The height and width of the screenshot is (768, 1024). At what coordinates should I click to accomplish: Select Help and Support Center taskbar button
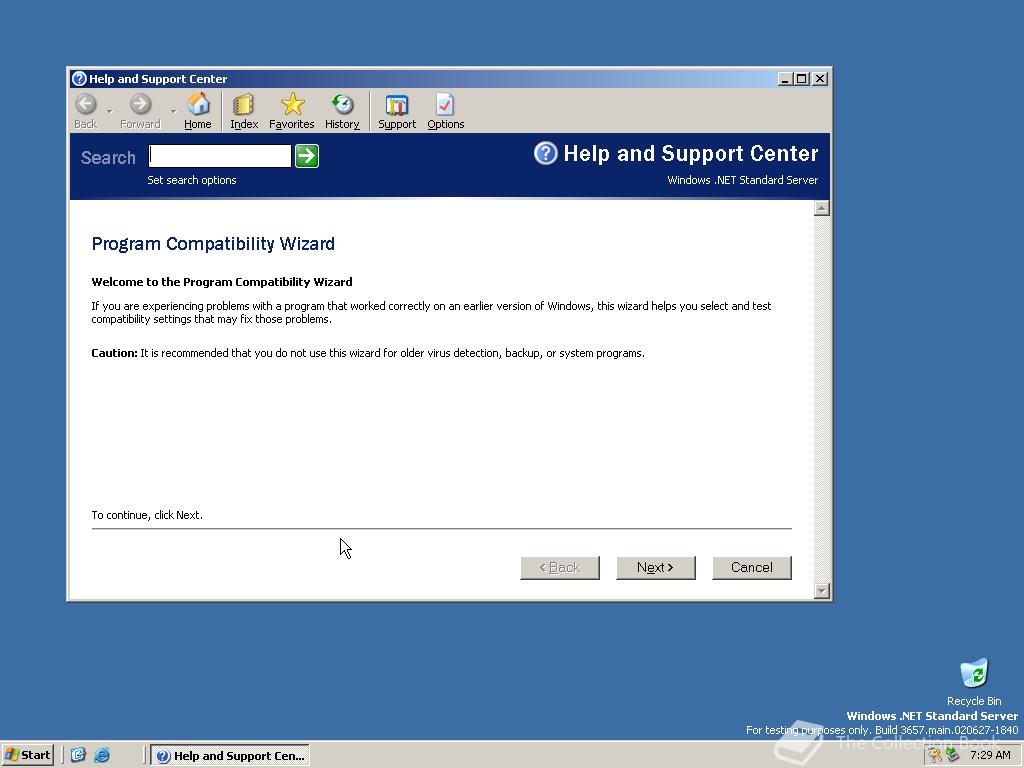click(230, 756)
